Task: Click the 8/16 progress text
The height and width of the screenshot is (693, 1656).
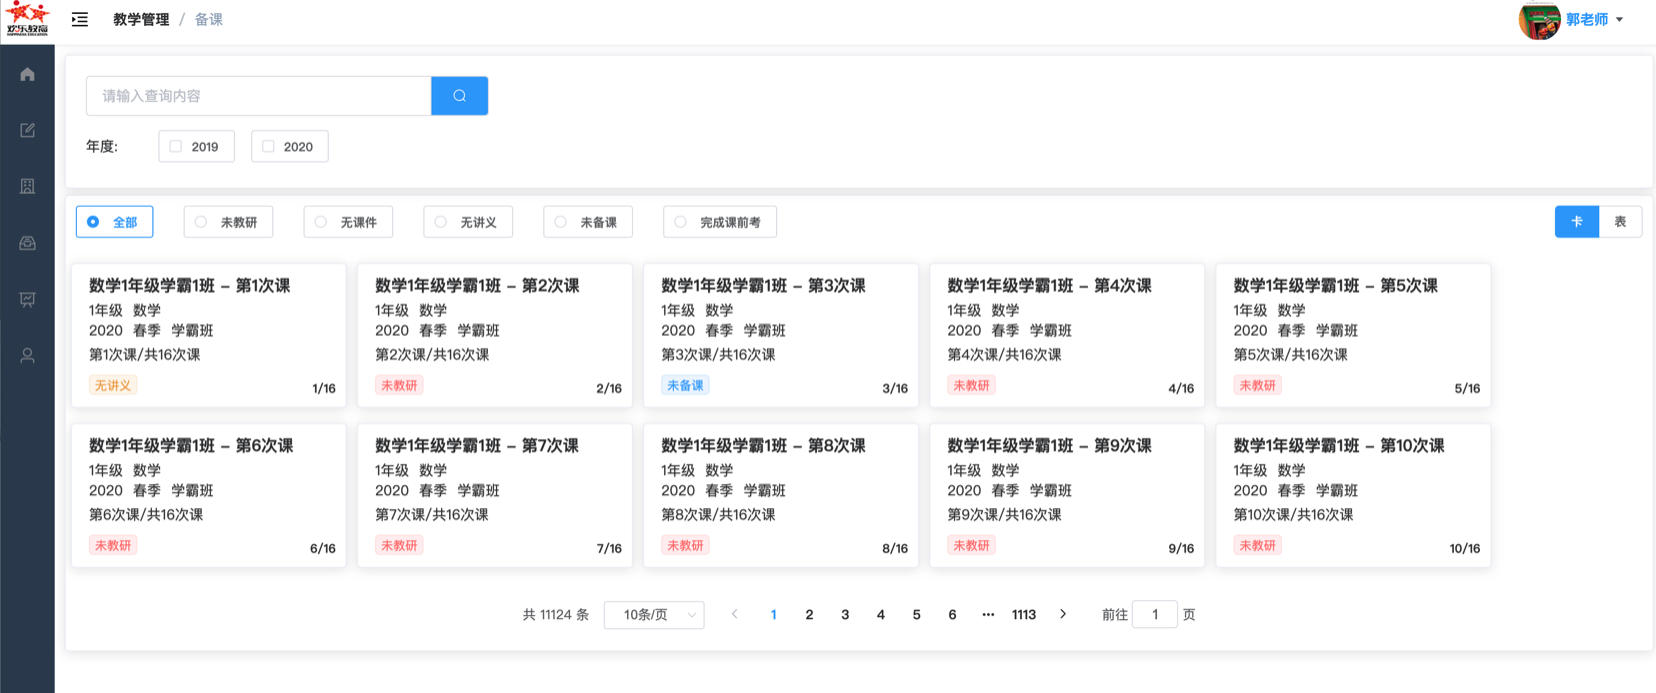Action: coord(895,548)
